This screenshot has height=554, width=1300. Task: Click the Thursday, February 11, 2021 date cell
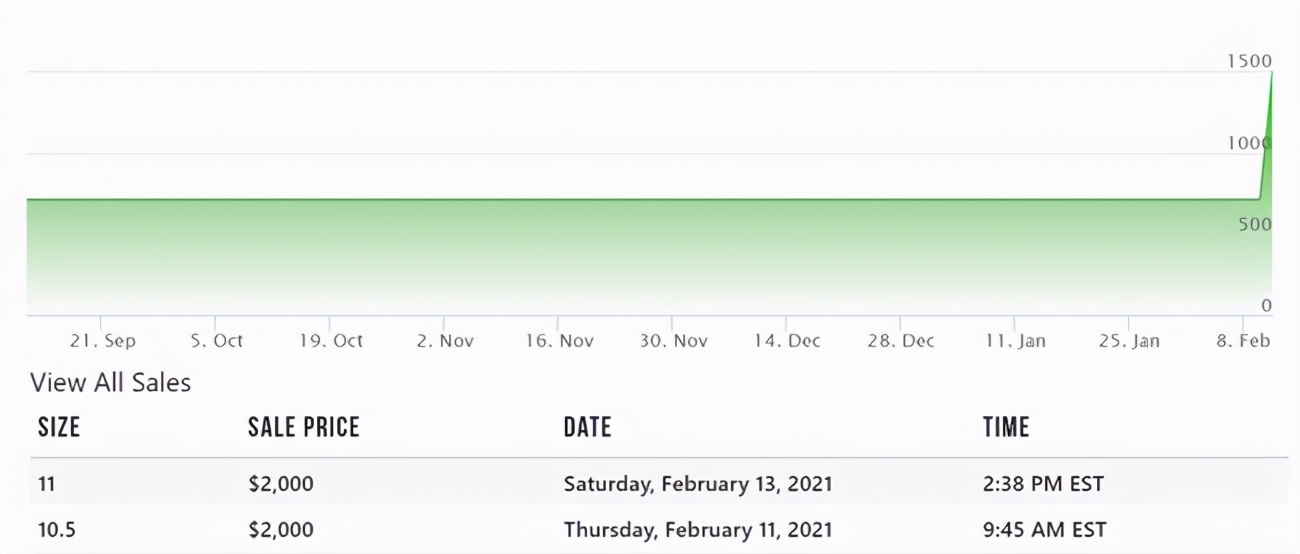(x=696, y=530)
